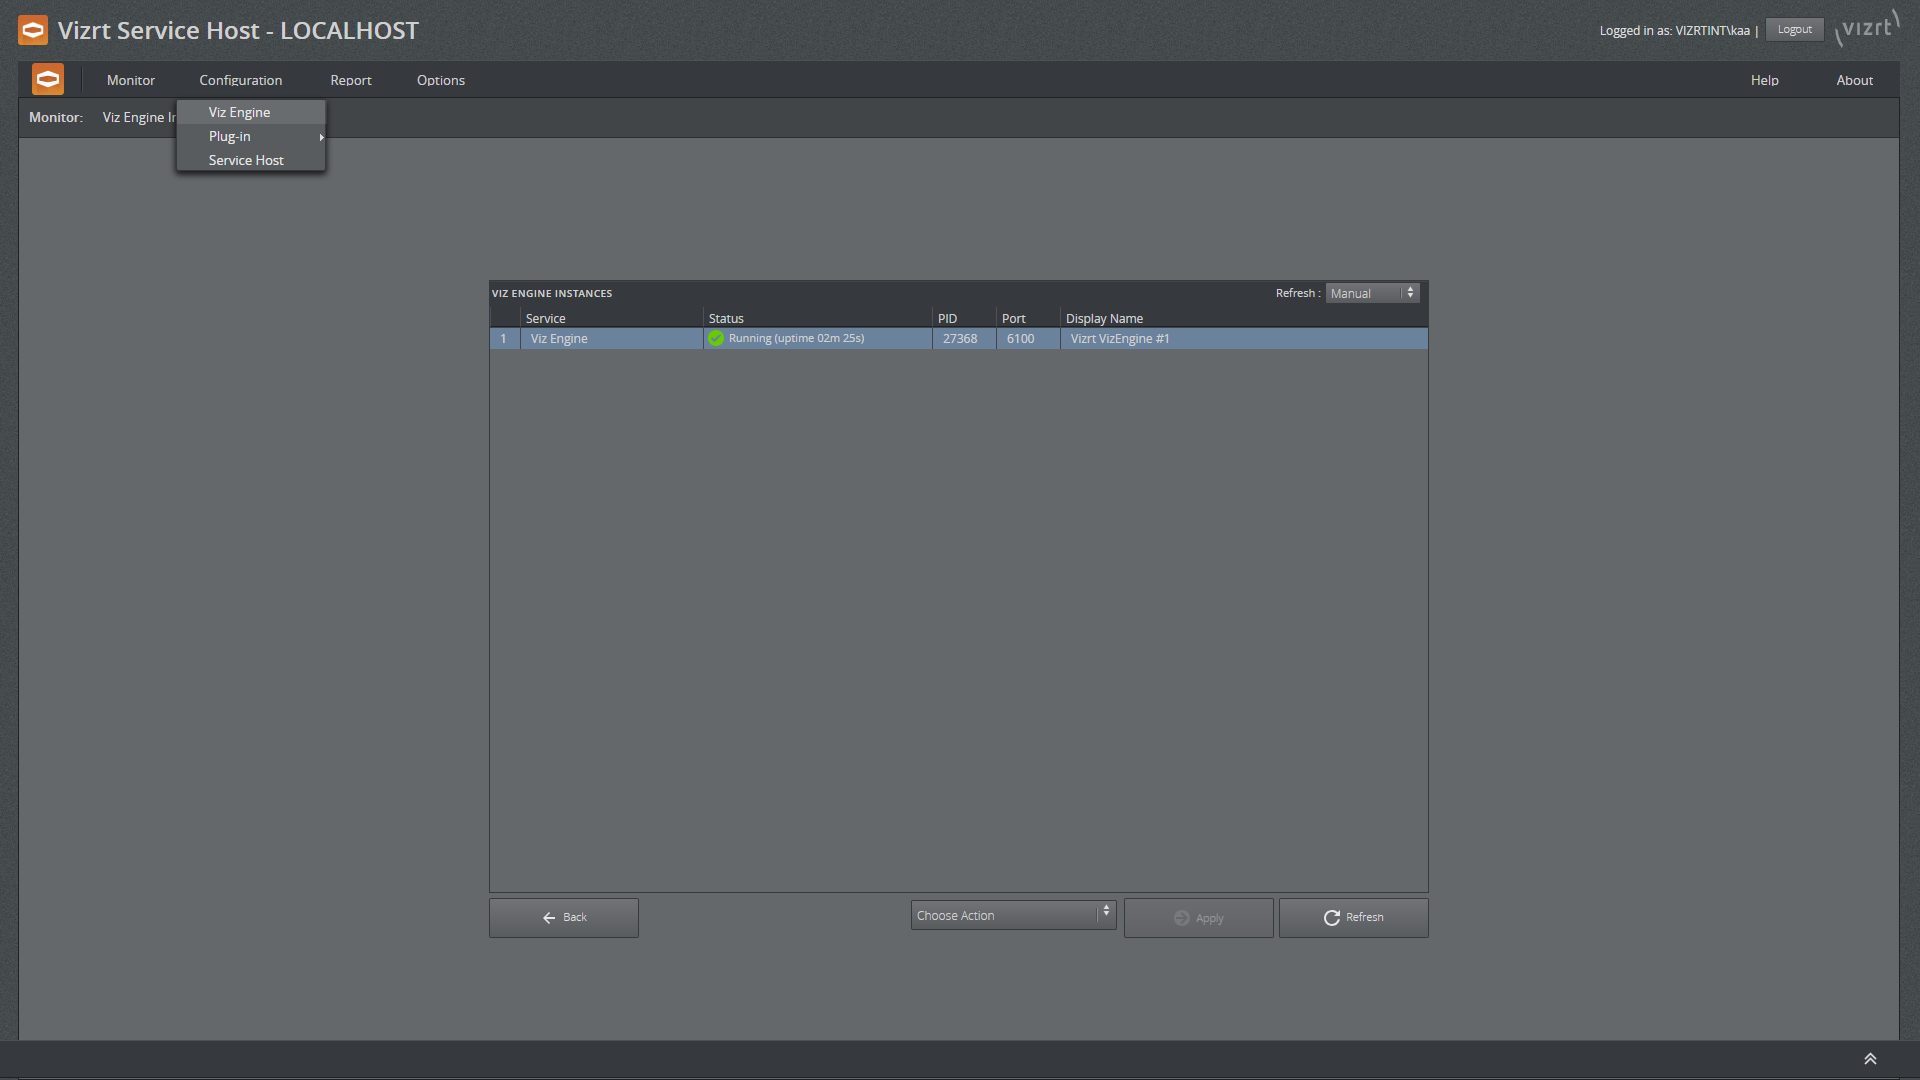
Task: Expand the Plug-in submenu arrow
Action: [x=320, y=137]
